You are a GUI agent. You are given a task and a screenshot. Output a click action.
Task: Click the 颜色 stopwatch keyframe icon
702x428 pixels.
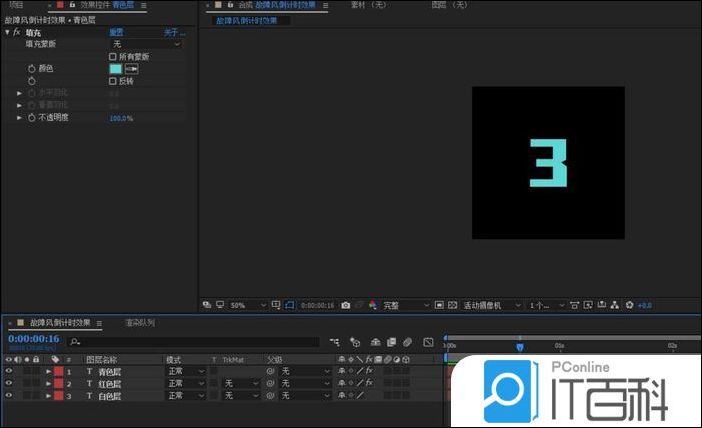click(31, 69)
